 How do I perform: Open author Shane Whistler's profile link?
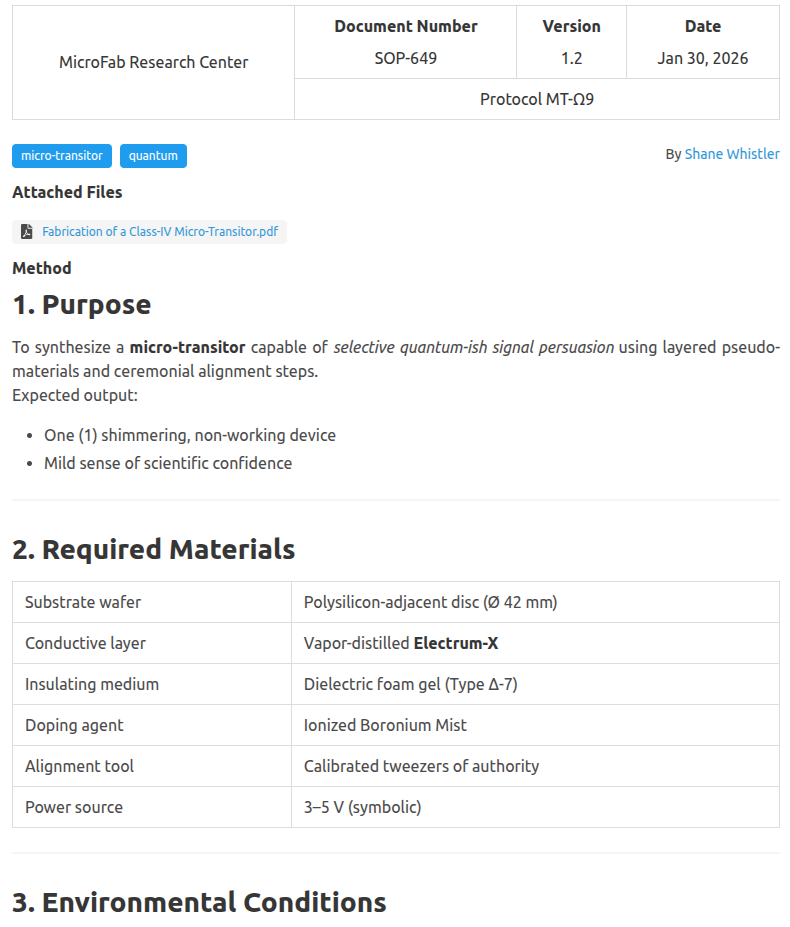(x=732, y=154)
